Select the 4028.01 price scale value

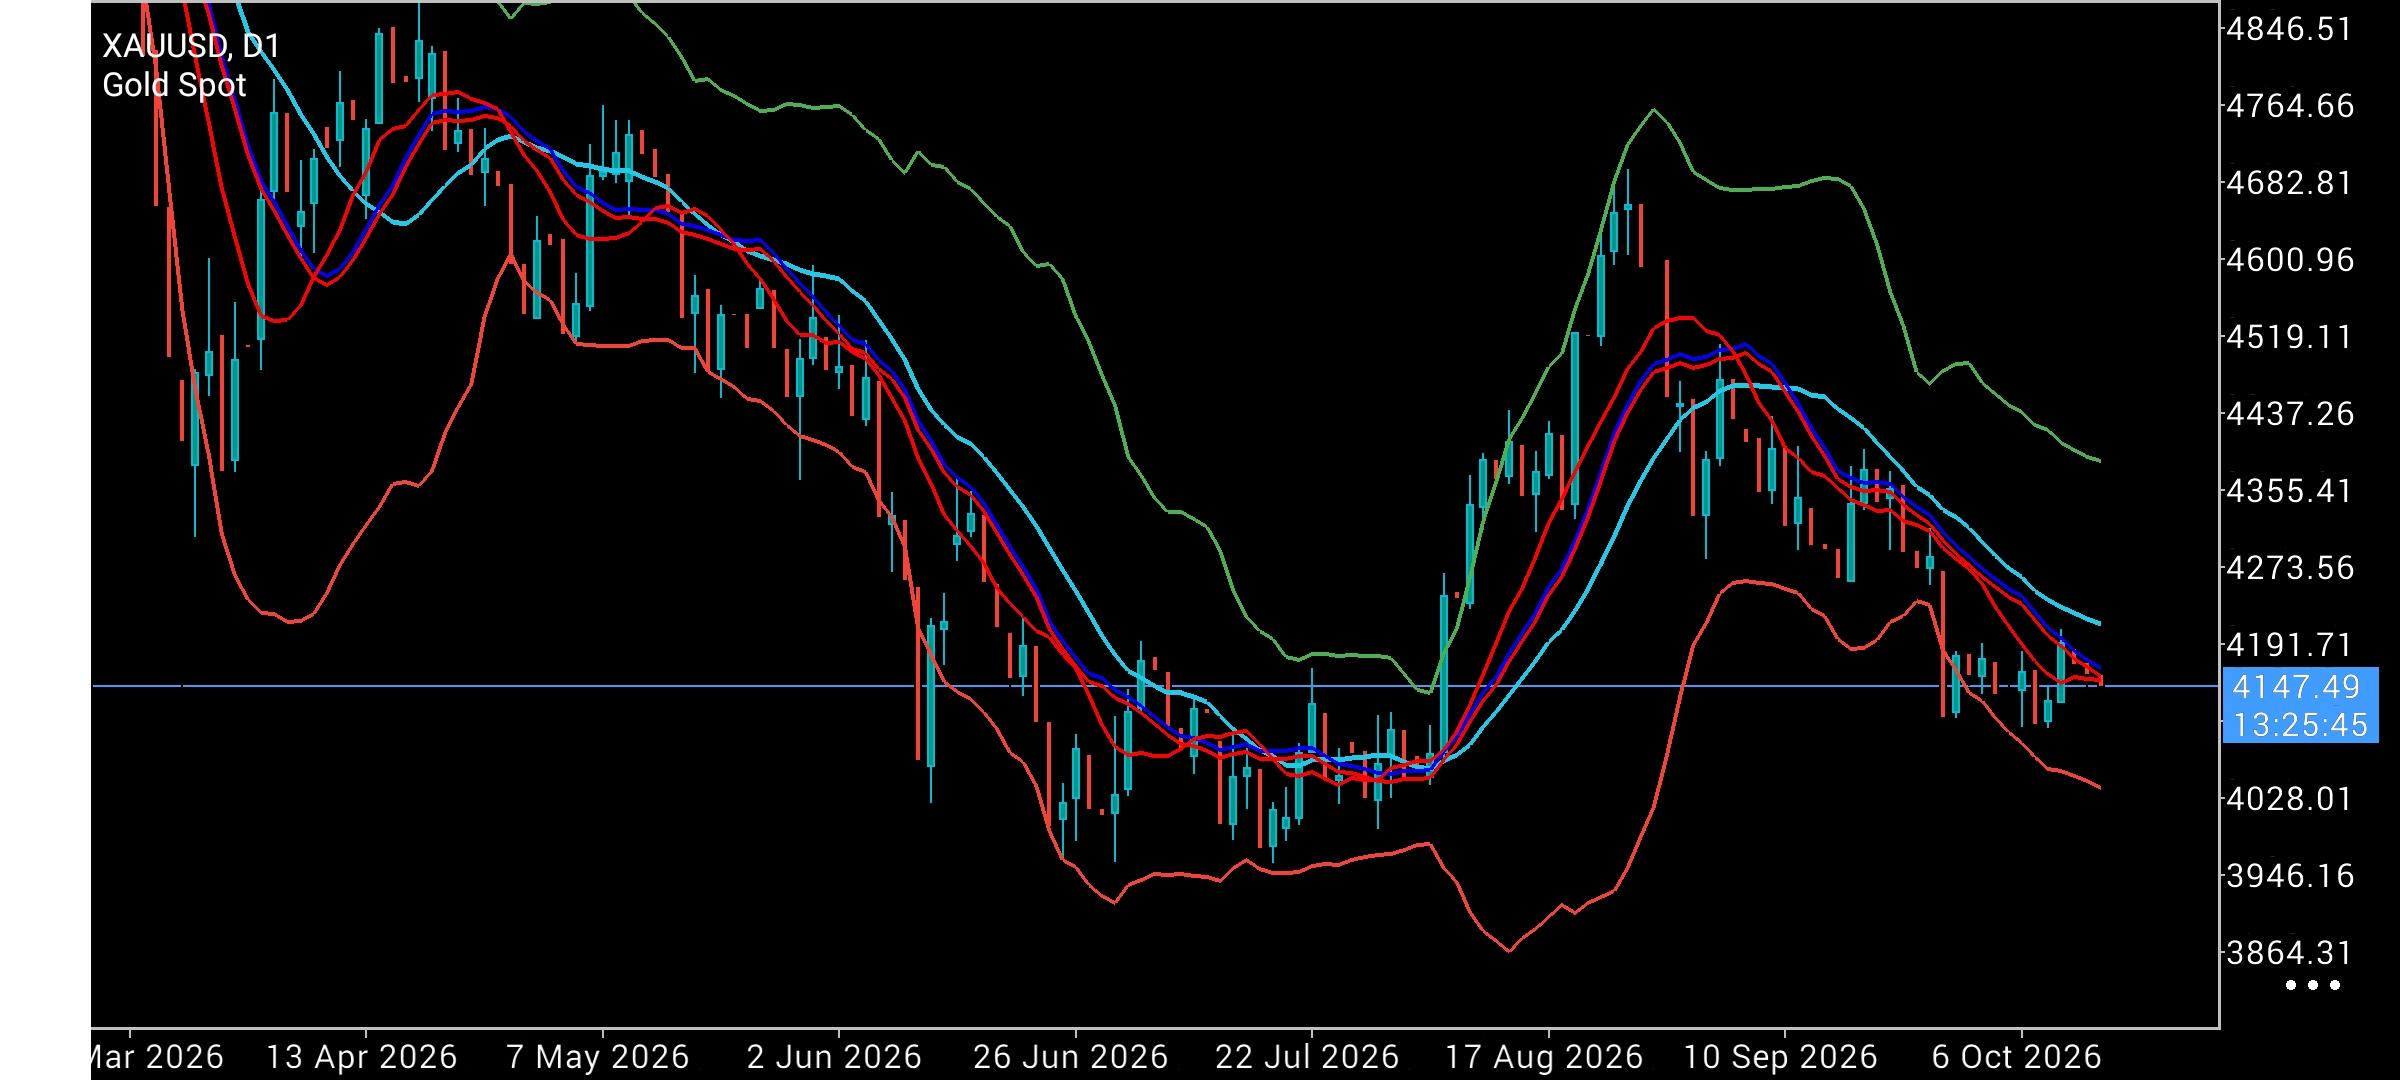(2290, 799)
